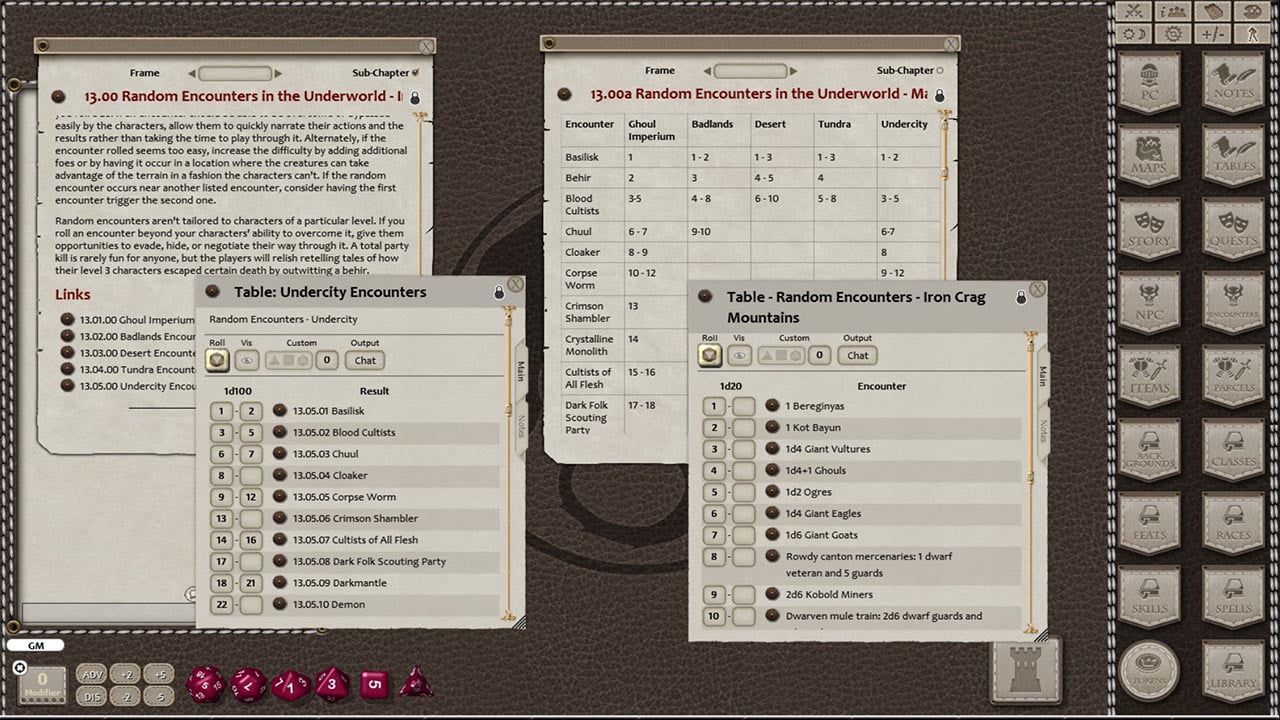The width and height of the screenshot is (1280, 720).
Task: Toggle lock on Undercity Encounters table
Action: click(x=499, y=292)
